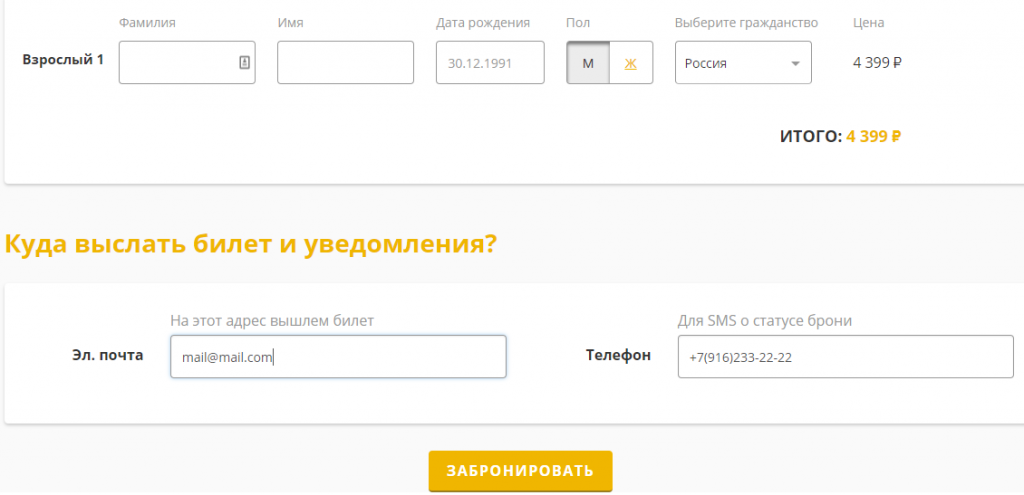The width and height of the screenshot is (1024, 495).
Task: Click the hint Для SMS о статусе брони
Action: click(x=765, y=321)
